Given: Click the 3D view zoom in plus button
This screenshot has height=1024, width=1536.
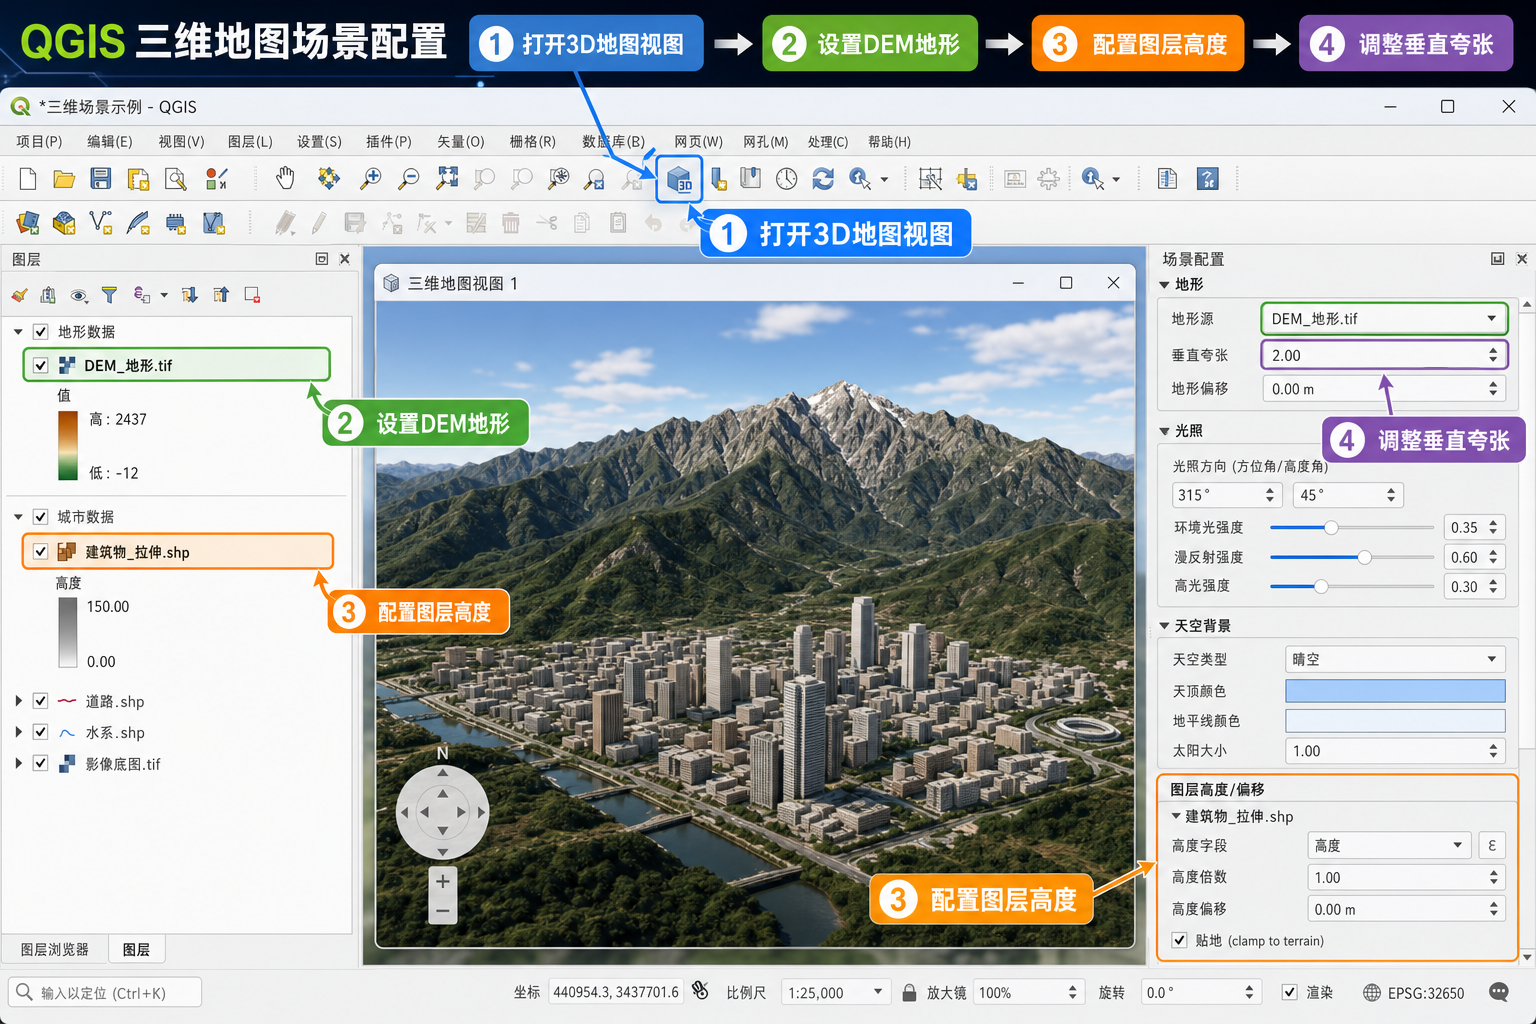Looking at the screenshot, I should tap(443, 881).
